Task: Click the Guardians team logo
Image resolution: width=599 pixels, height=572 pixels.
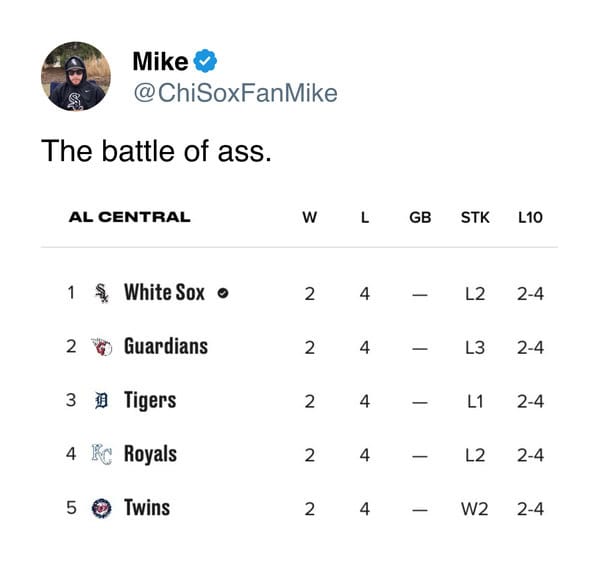Action: pos(101,347)
